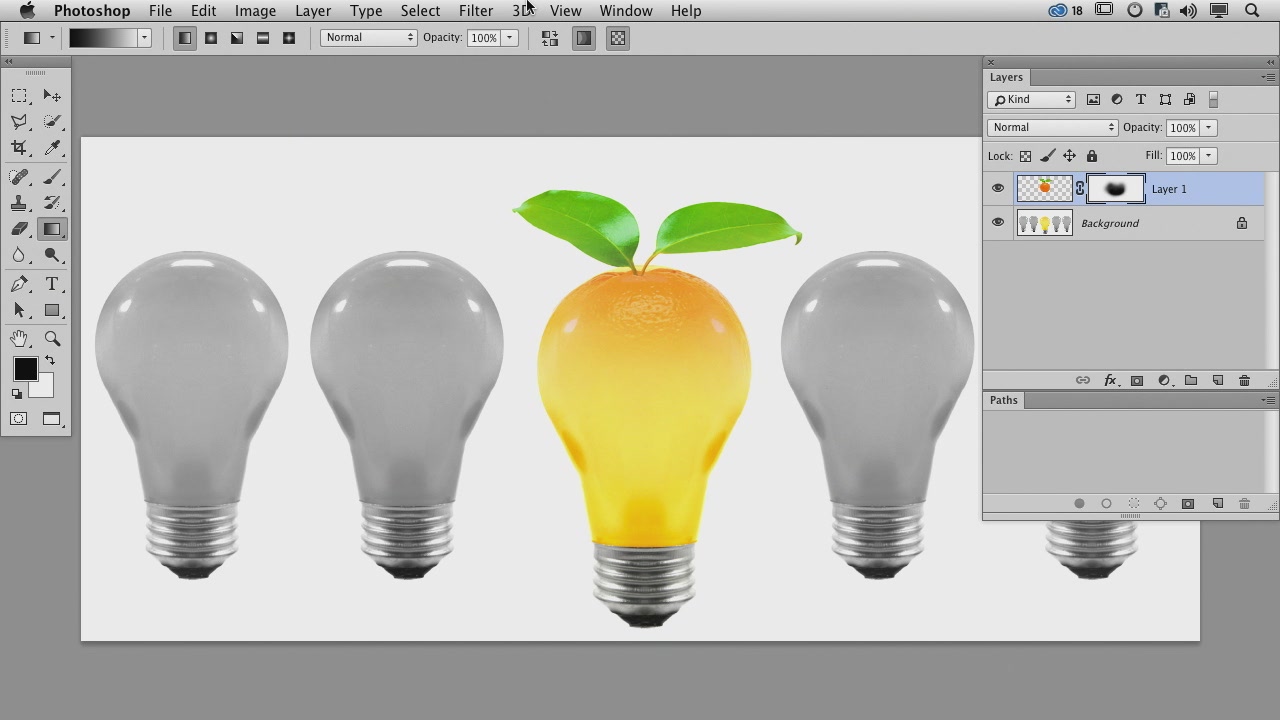Select the Spot Healing Brush tool
The width and height of the screenshot is (1280, 720).
[x=19, y=177]
